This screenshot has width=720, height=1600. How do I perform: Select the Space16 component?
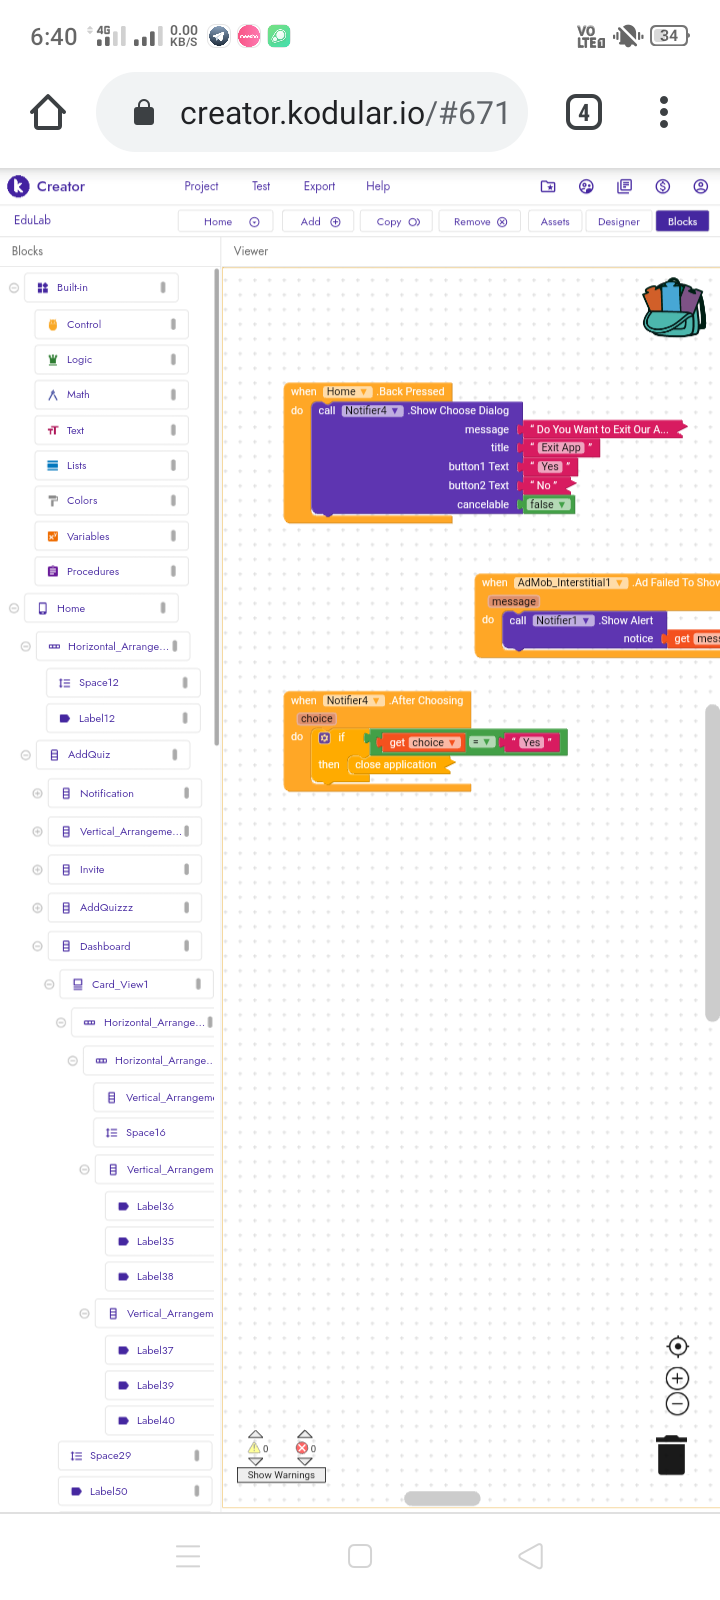coord(154,1133)
